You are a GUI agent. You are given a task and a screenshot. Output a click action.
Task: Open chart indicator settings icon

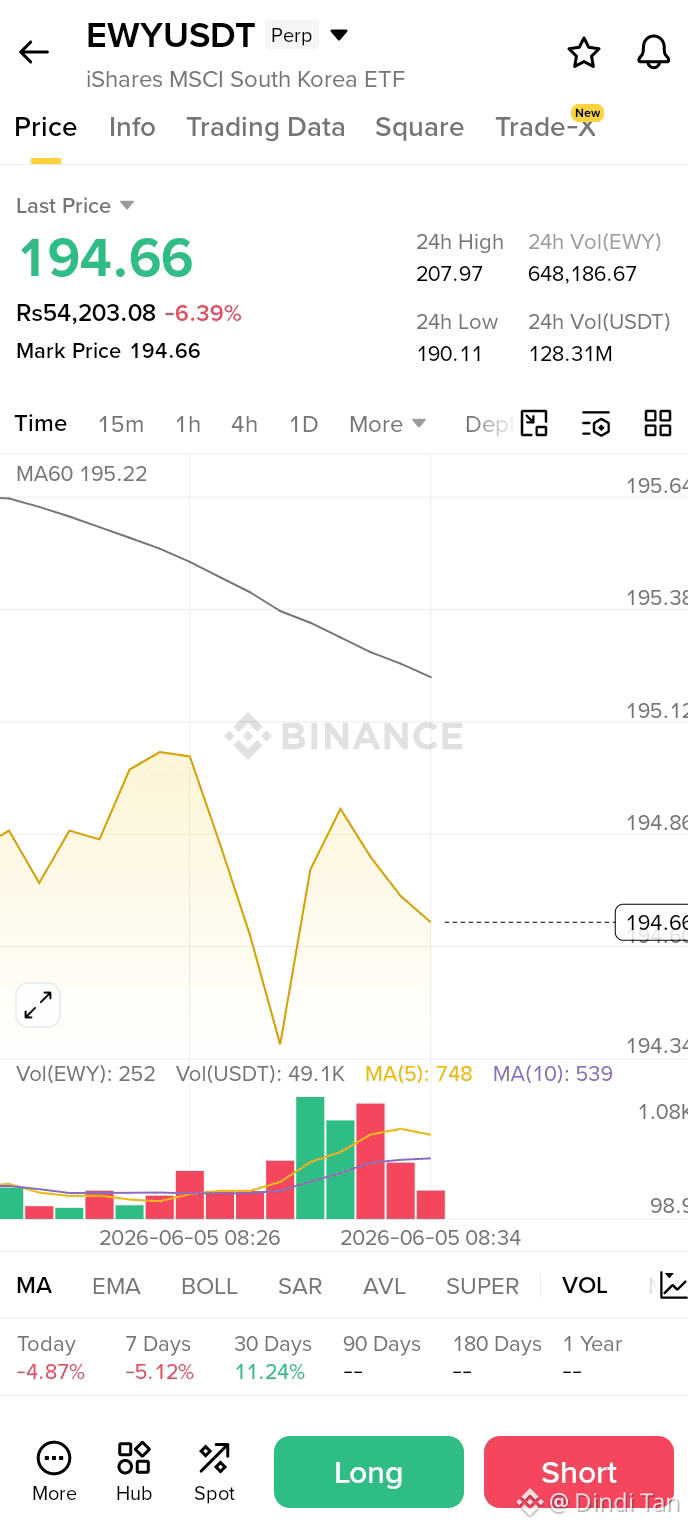(596, 423)
